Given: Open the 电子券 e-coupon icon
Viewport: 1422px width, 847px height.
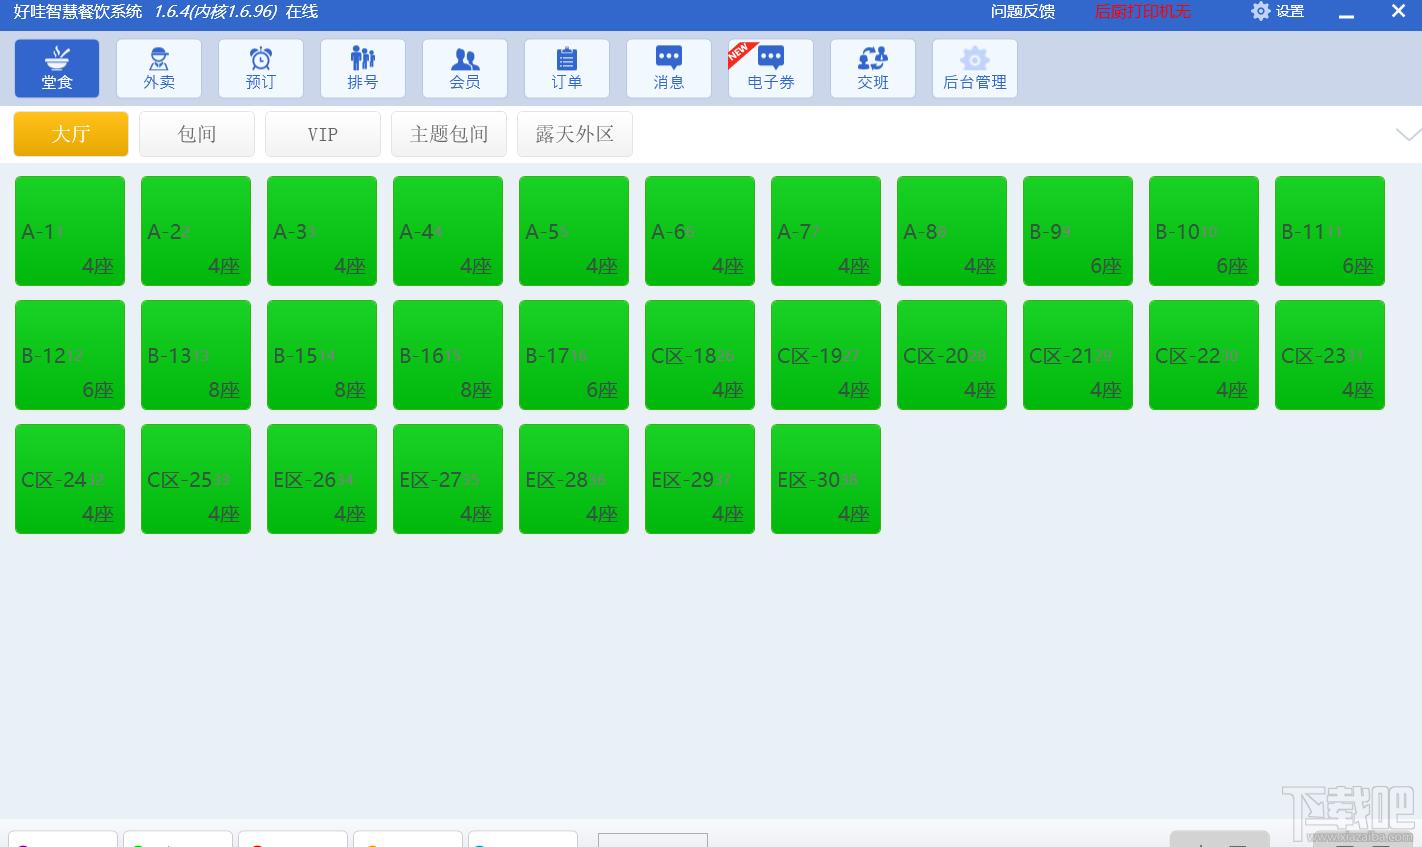Looking at the screenshot, I should (771, 68).
